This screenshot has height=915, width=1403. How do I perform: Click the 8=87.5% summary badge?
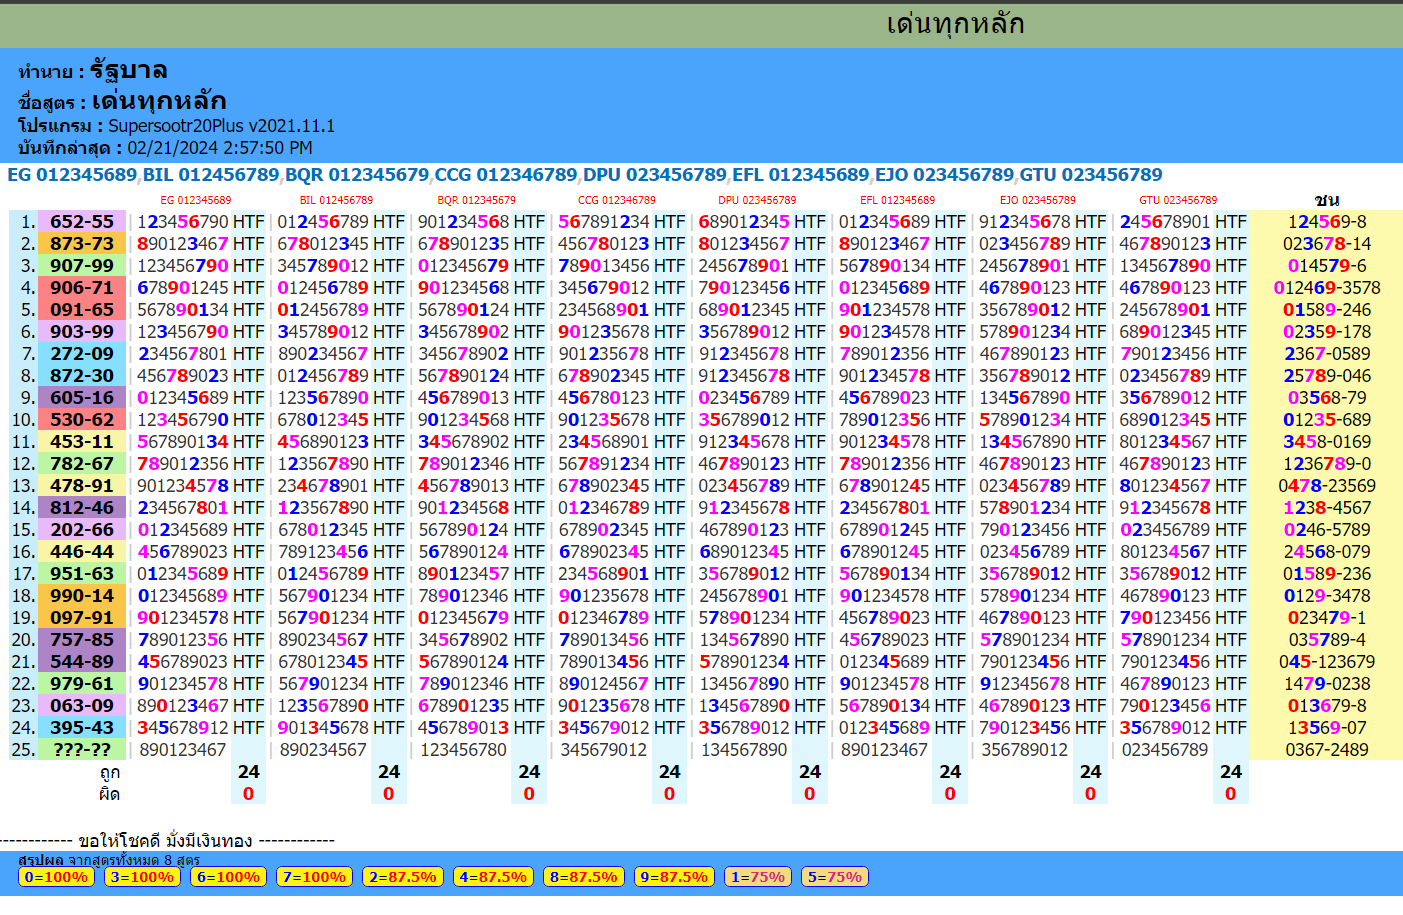tap(583, 877)
